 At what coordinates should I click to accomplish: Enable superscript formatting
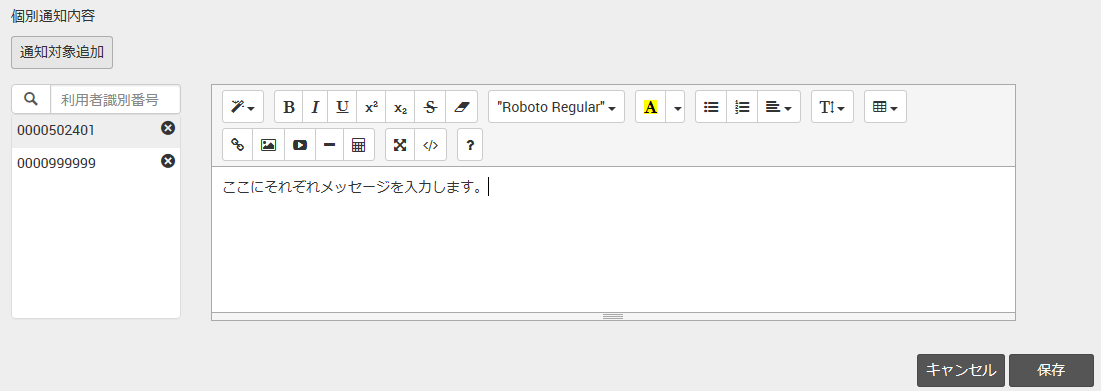tap(371, 107)
